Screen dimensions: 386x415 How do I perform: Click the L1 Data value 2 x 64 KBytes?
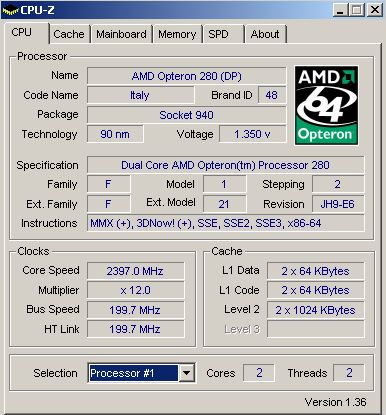(x=315, y=271)
